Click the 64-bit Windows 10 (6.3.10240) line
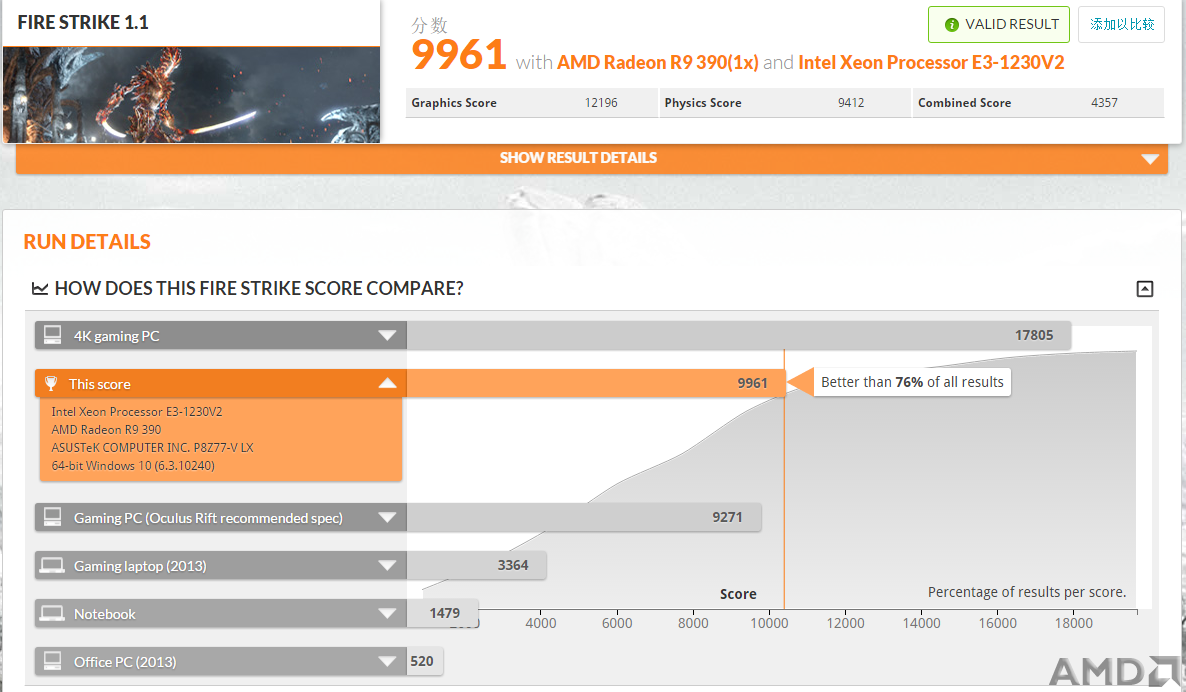This screenshot has width=1186, height=692. pos(133,466)
